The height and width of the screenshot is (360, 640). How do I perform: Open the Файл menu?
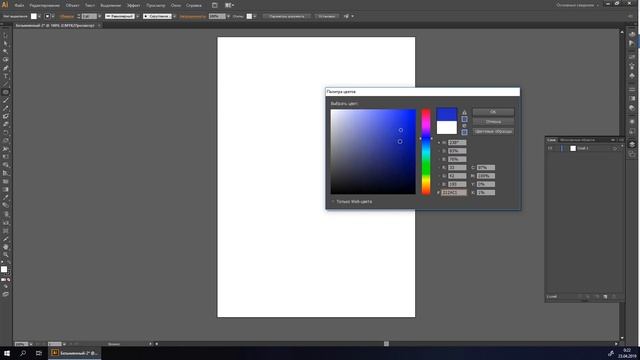coord(19,5)
